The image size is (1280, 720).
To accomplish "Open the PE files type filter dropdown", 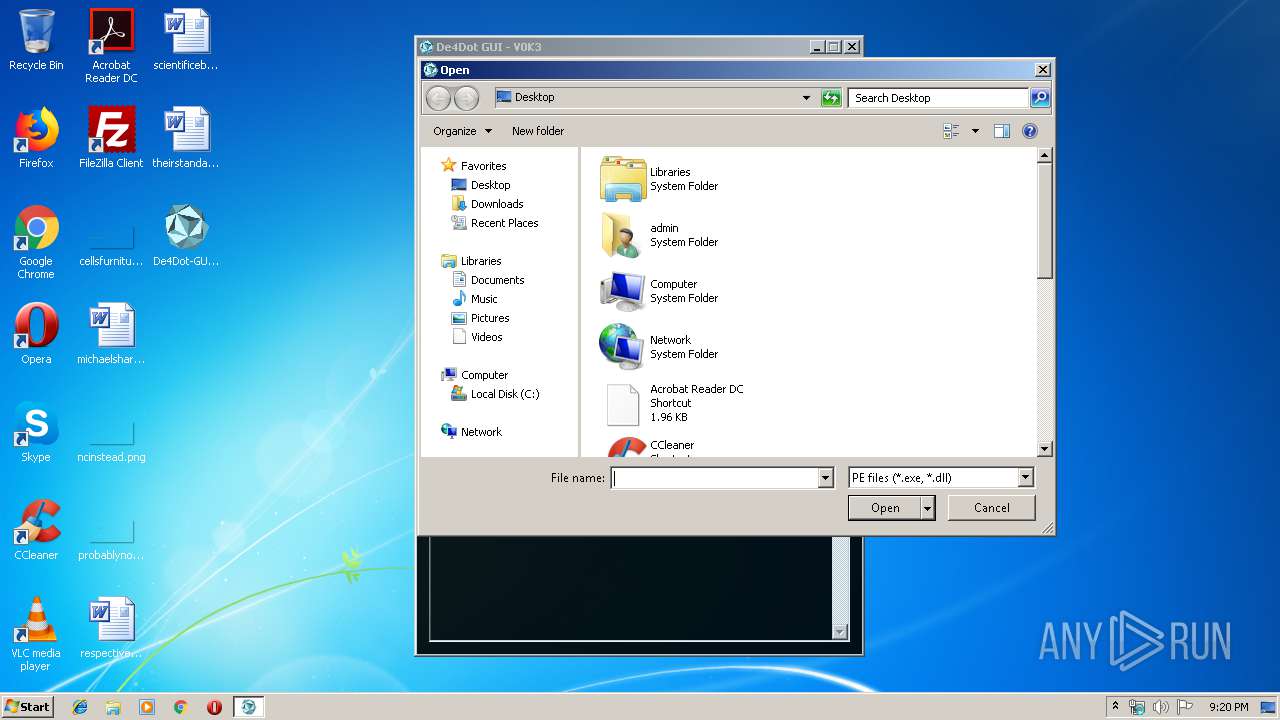I will 1025,478.
